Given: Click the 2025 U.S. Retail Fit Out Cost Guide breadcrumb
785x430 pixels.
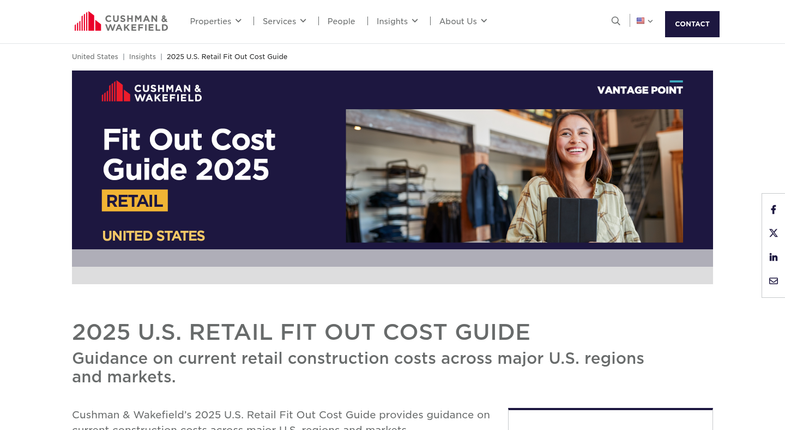Looking at the screenshot, I should (x=227, y=57).
